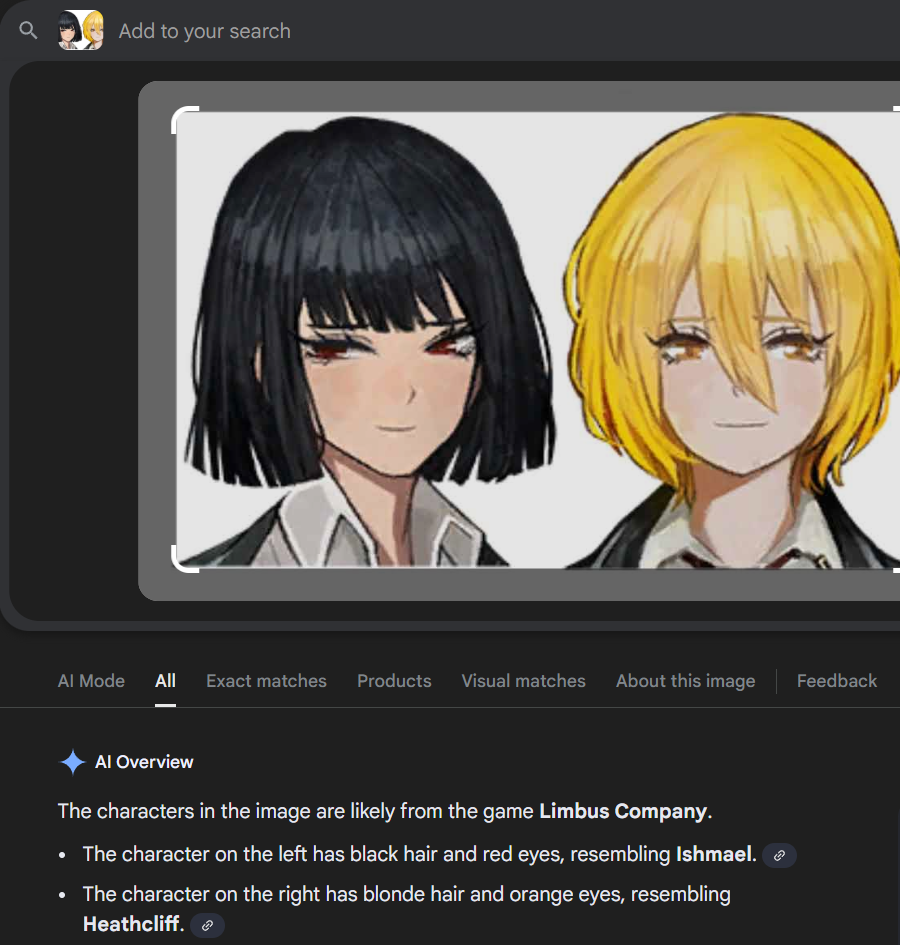
Task: Switch to the AI Mode tab
Action: point(91,681)
